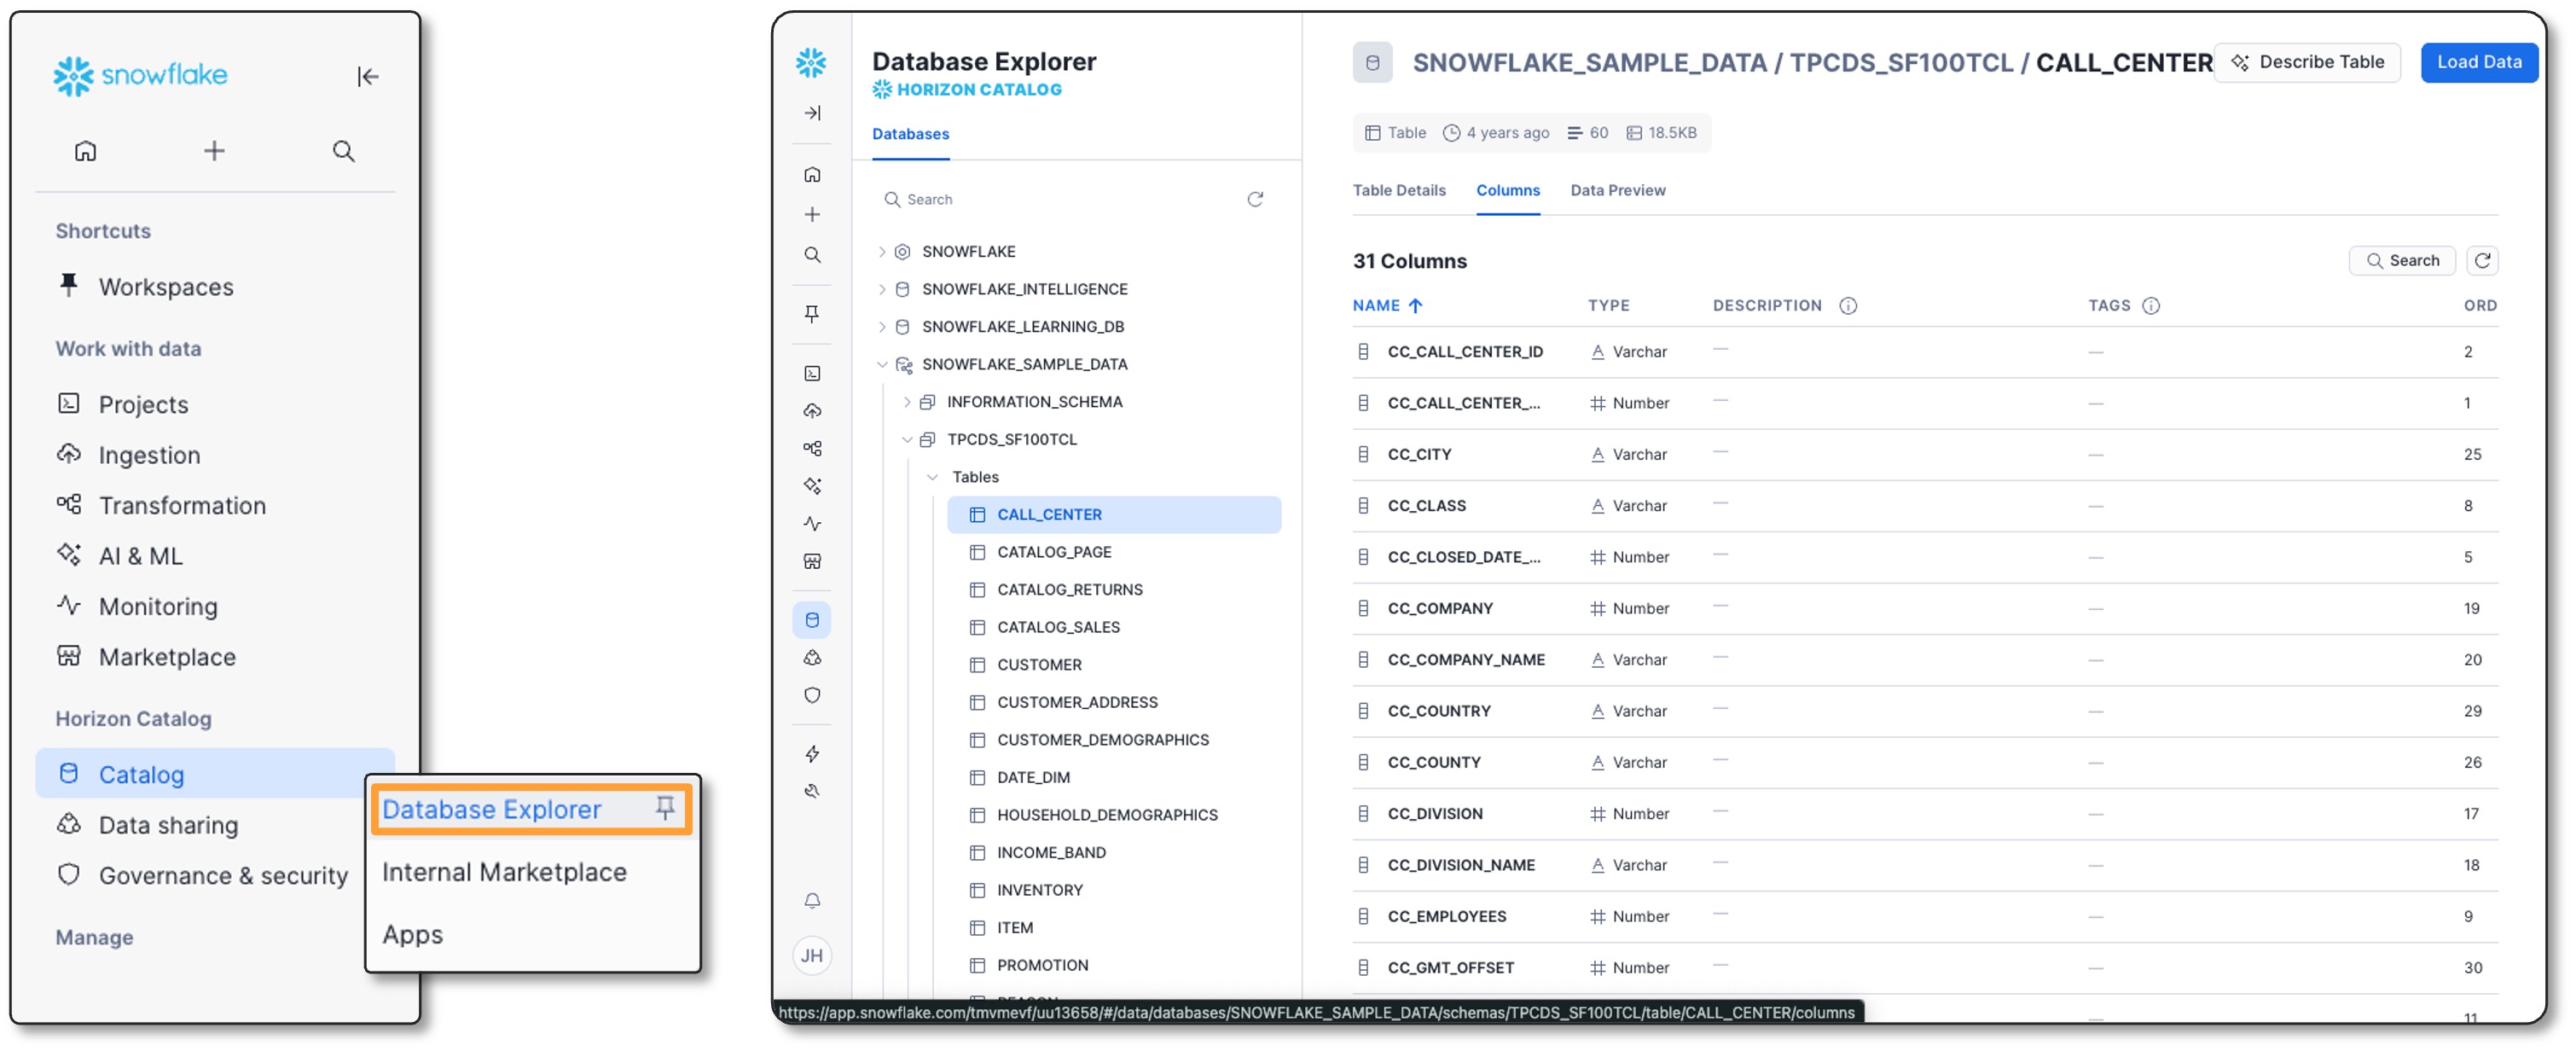Collapse the Snowflake navigation sidebar
The image size is (2576, 1051).
pyautogui.click(x=368, y=77)
